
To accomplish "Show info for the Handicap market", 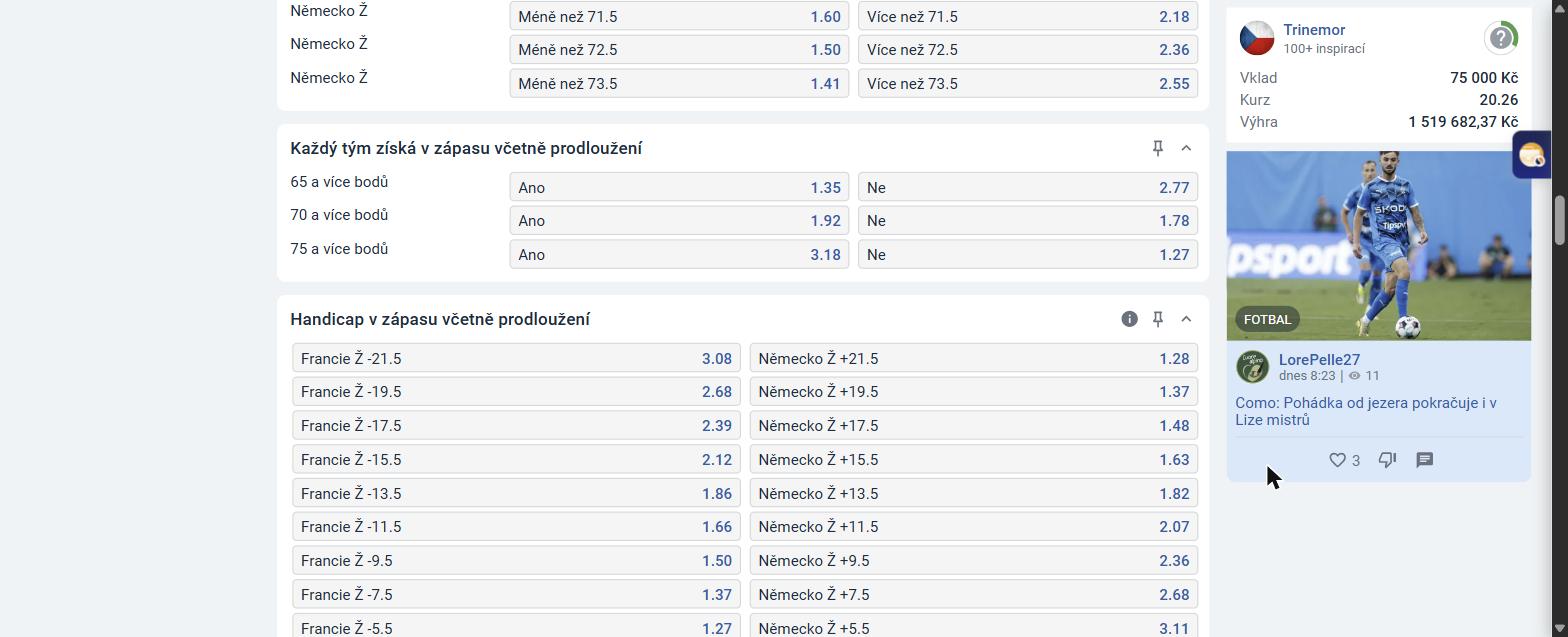I will (1129, 319).
